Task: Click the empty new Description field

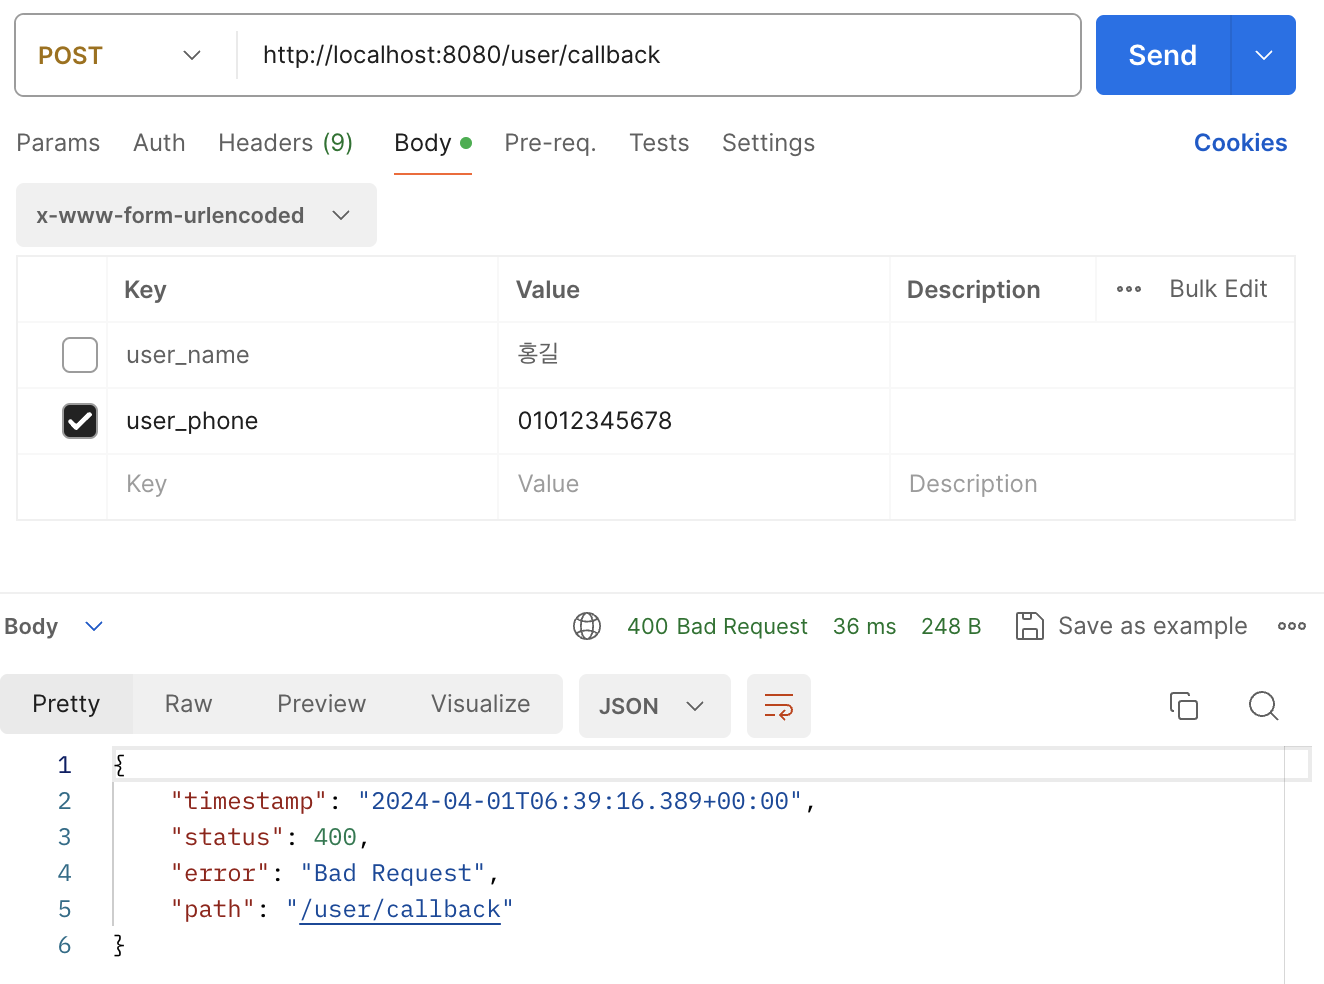Action: pyautogui.click(x=1092, y=485)
